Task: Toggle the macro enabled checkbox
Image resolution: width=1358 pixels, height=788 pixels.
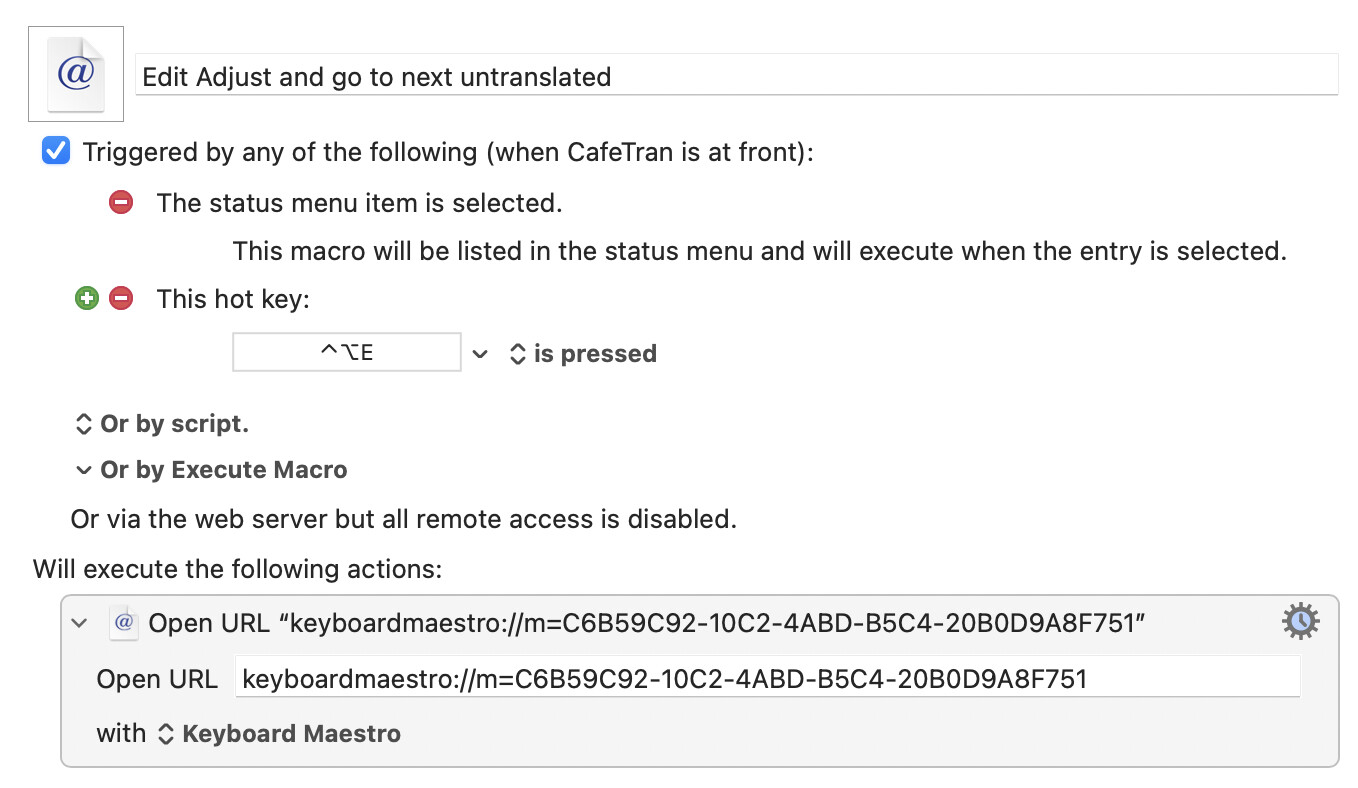Action: coord(56,152)
